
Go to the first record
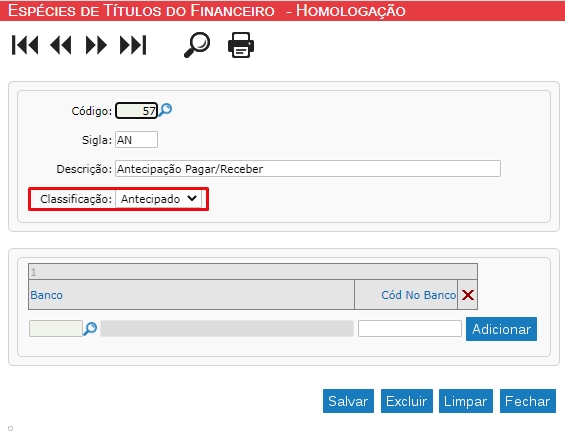25,45
